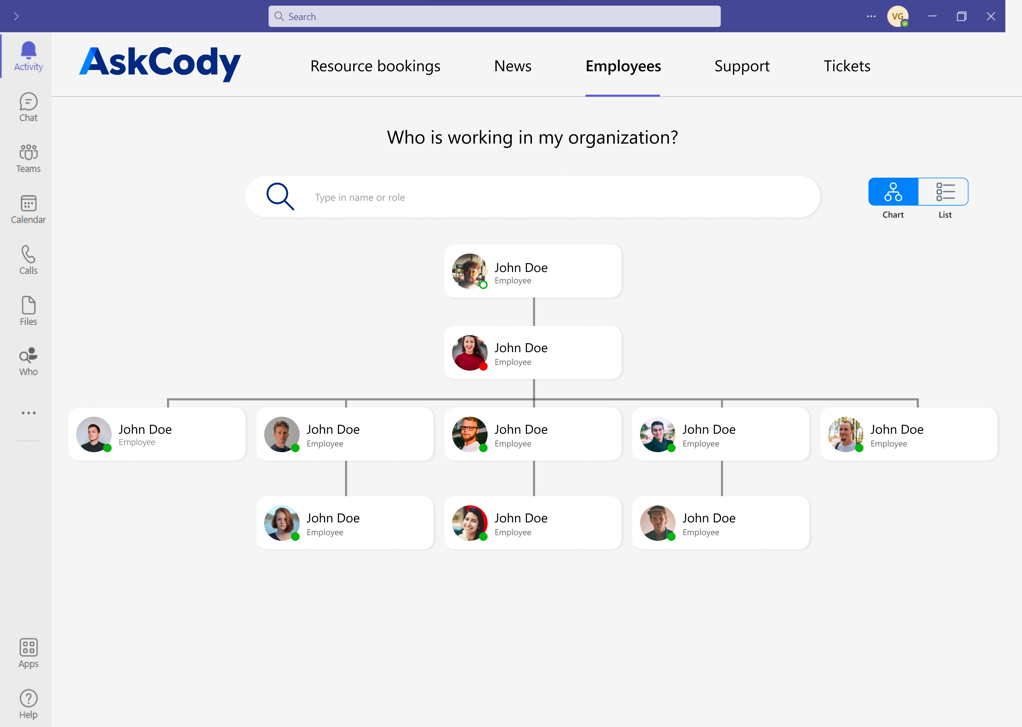The image size is (1022, 727).
Task: Switch to Chart view
Action: tap(893, 192)
